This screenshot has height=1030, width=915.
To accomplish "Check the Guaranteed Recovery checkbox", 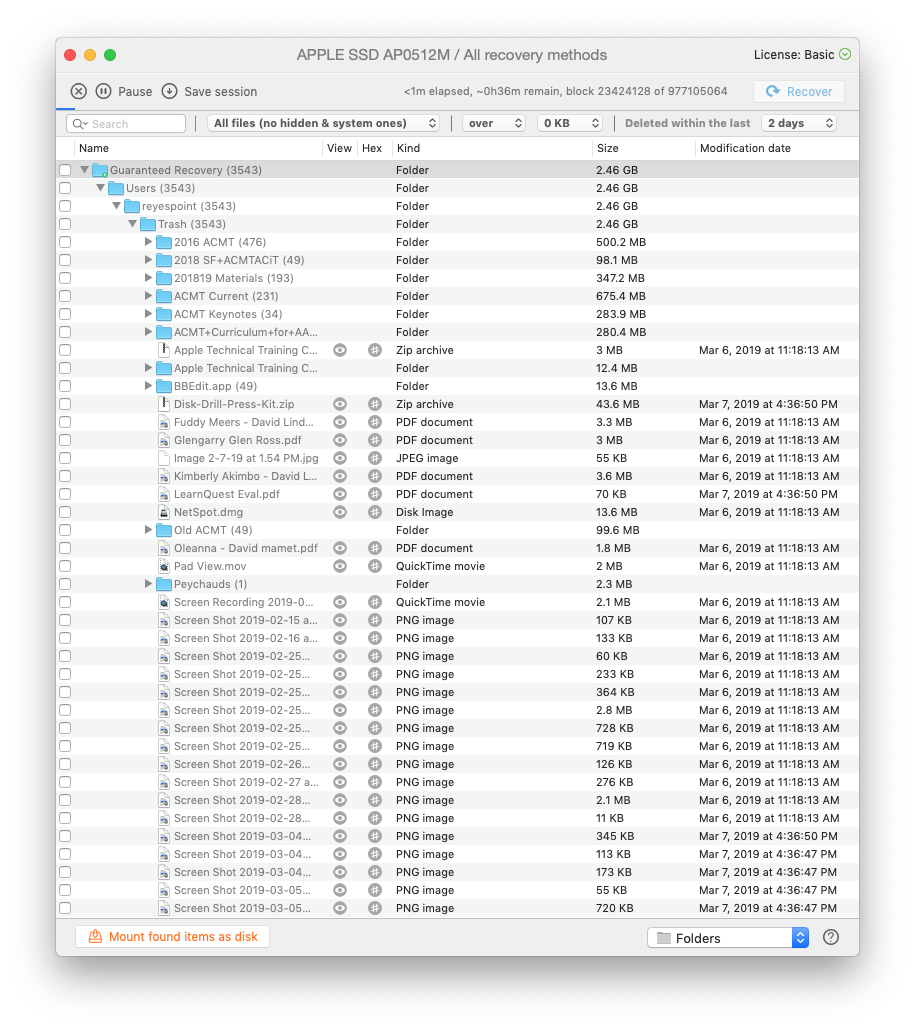I will tap(65, 170).
